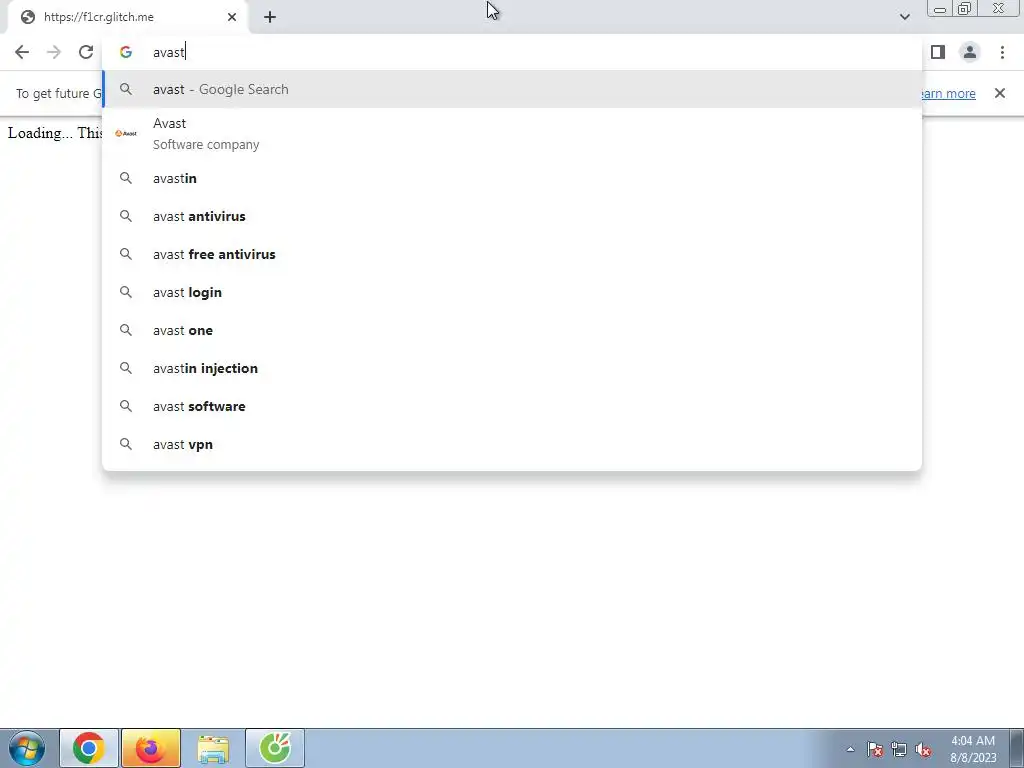Click the muted volume tray icon
Image resolution: width=1024 pixels, height=768 pixels.
pos(923,749)
